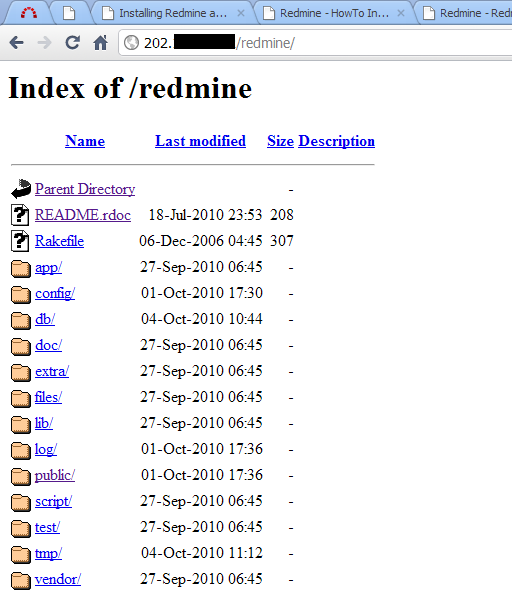The height and width of the screenshot is (595, 512).
Task: Click the folder icon beside config/
Action: [x=21, y=295]
